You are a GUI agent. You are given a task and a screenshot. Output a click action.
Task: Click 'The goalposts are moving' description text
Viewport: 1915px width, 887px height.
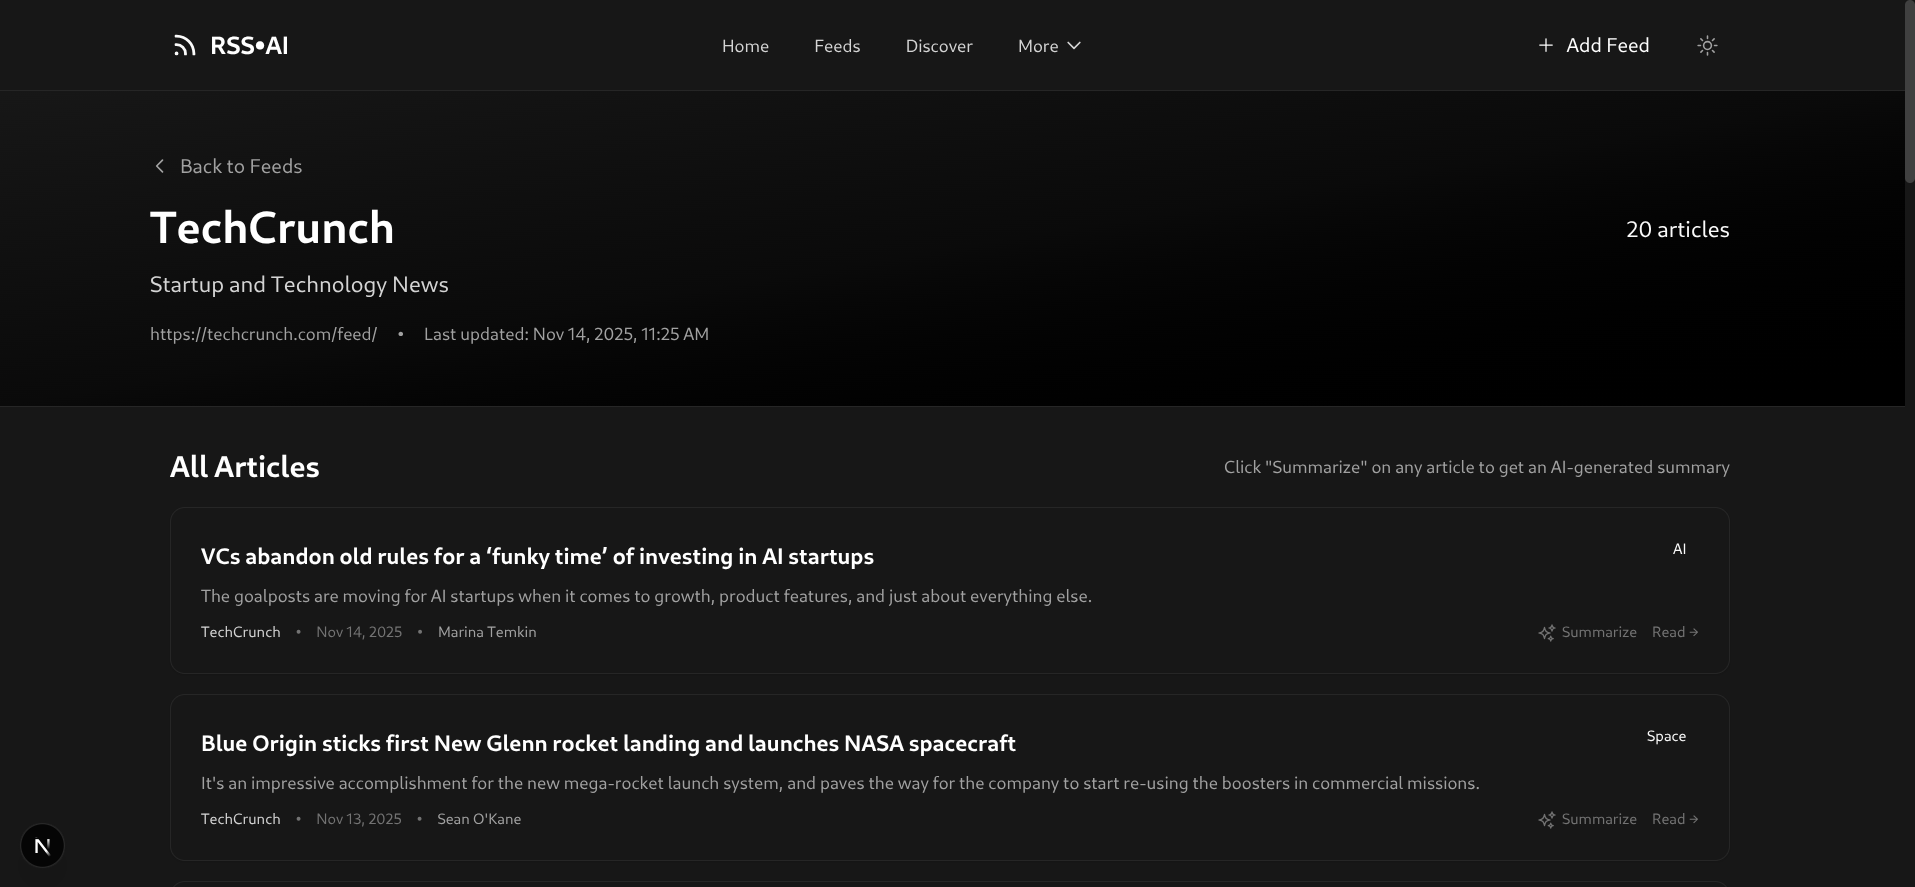[646, 596]
